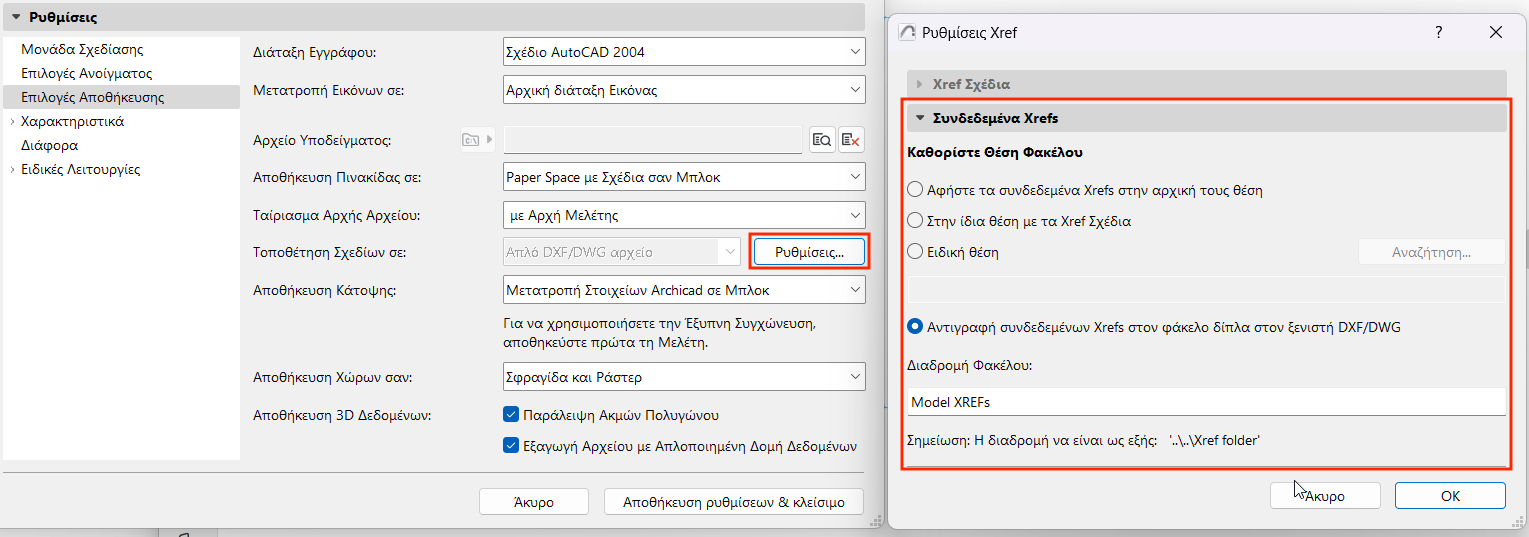1529x537 pixels.
Task: Click the clear template file icon
Action: (851, 140)
